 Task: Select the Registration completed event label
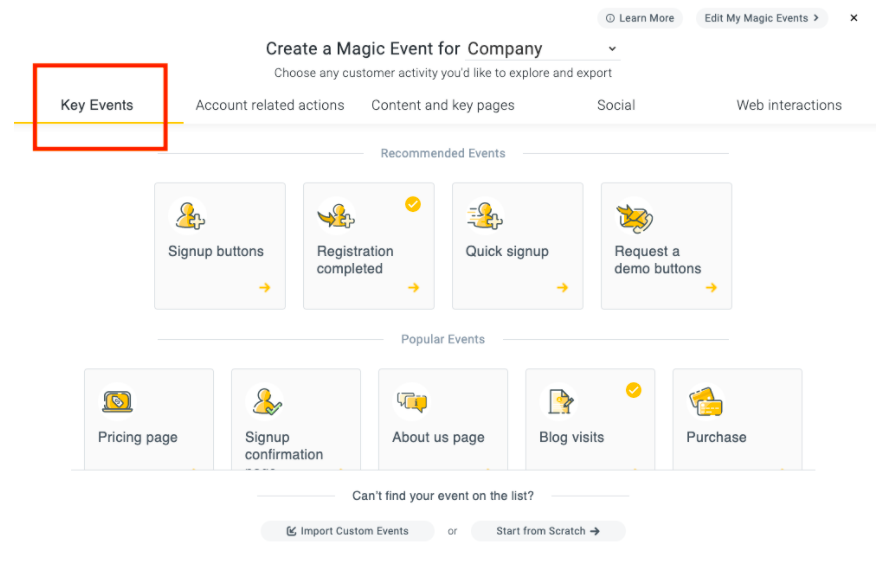click(x=355, y=260)
